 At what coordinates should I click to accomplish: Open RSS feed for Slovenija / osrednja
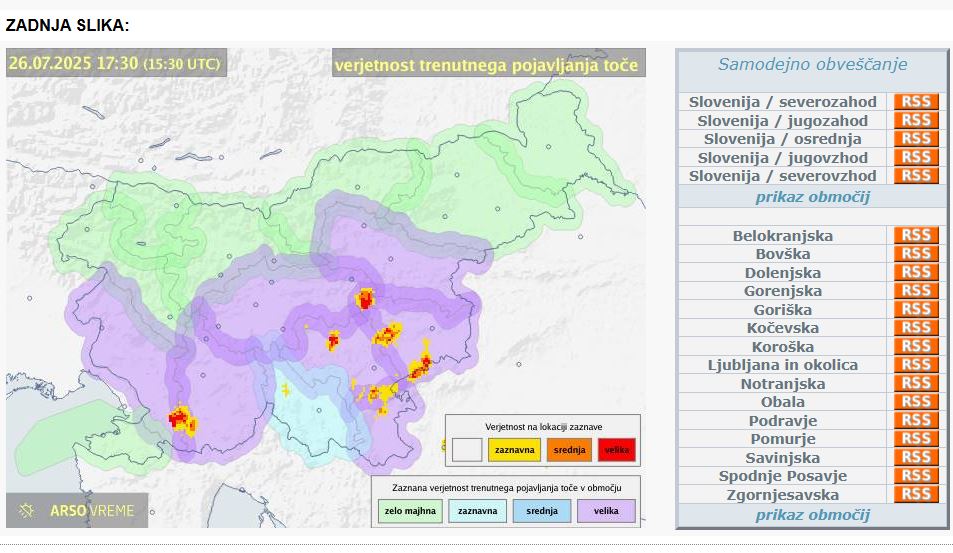915,139
